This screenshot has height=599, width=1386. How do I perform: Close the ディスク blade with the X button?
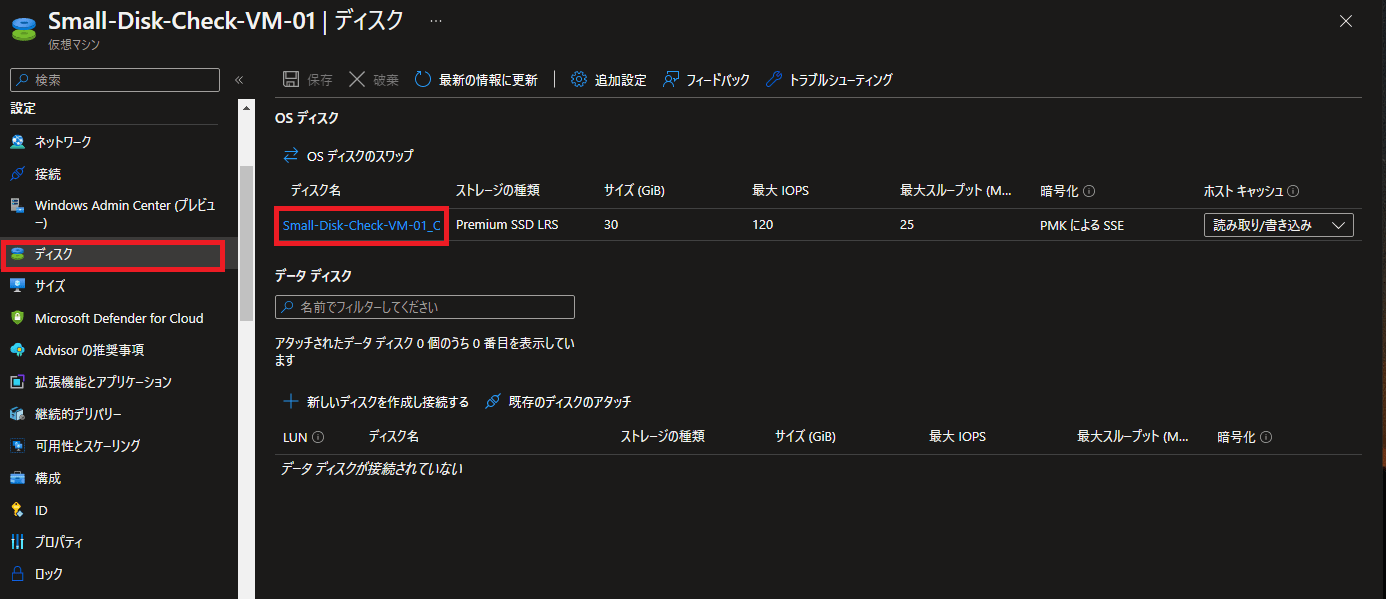(1346, 21)
